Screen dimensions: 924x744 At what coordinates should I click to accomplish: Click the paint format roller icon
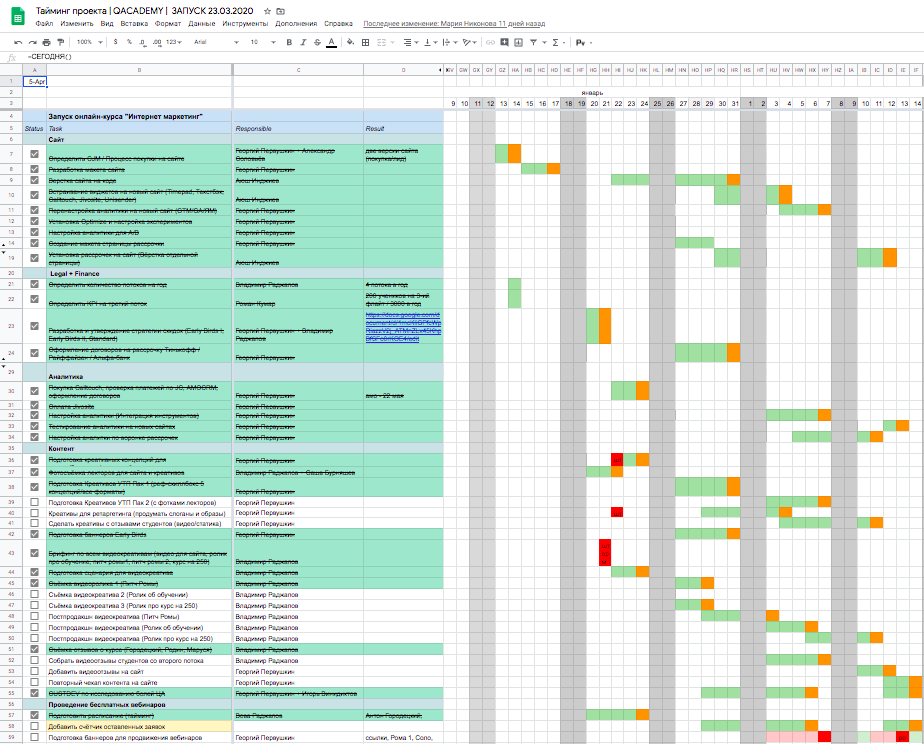pos(60,42)
